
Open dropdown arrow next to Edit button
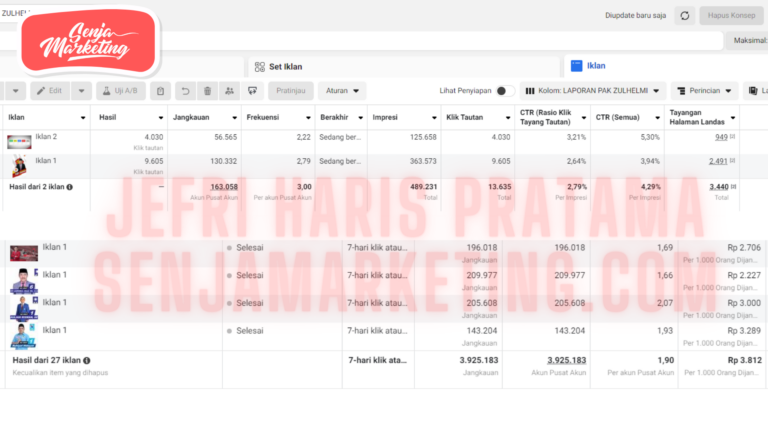point(80,91)
